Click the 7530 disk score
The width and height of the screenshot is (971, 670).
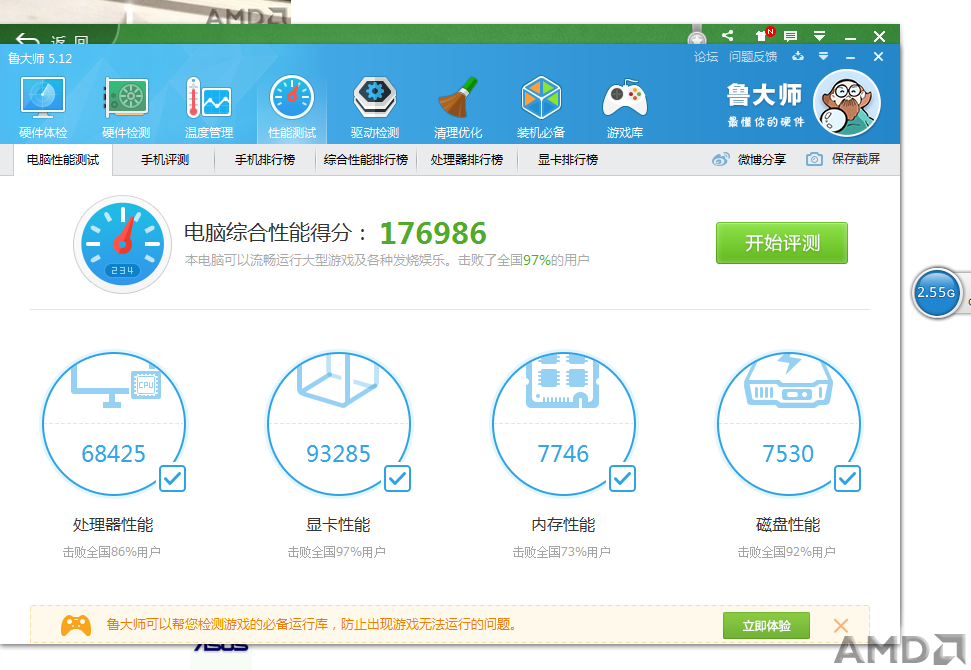[x=788, y=454]
